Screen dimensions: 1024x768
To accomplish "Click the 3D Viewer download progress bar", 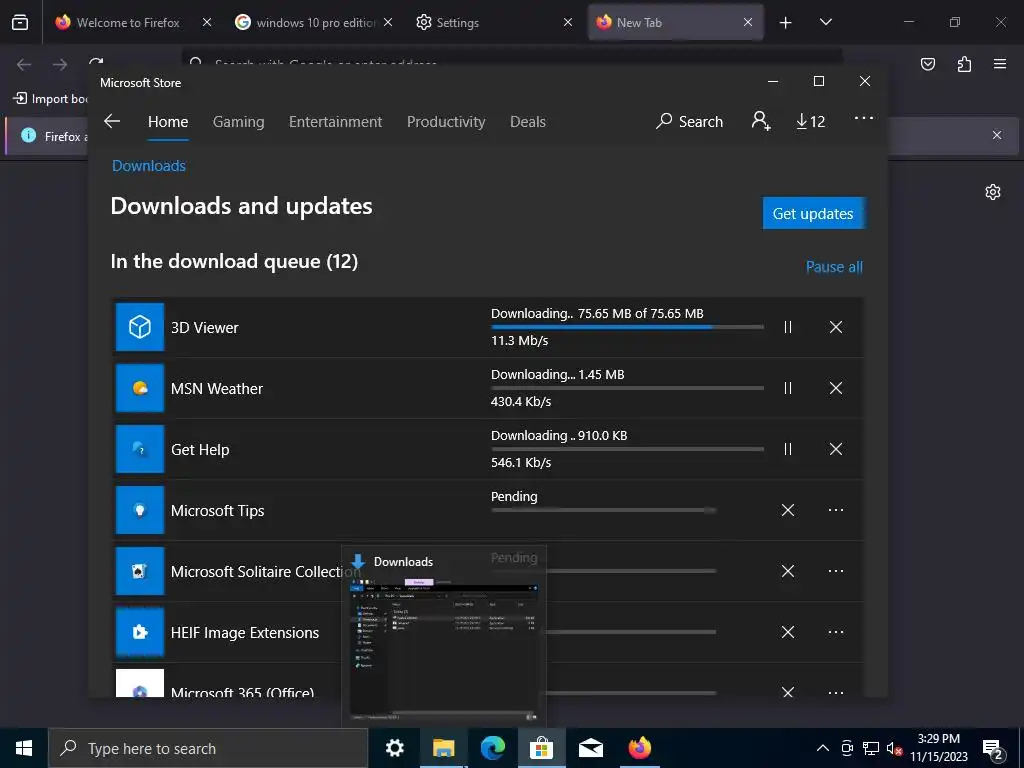I will (627, 327).
